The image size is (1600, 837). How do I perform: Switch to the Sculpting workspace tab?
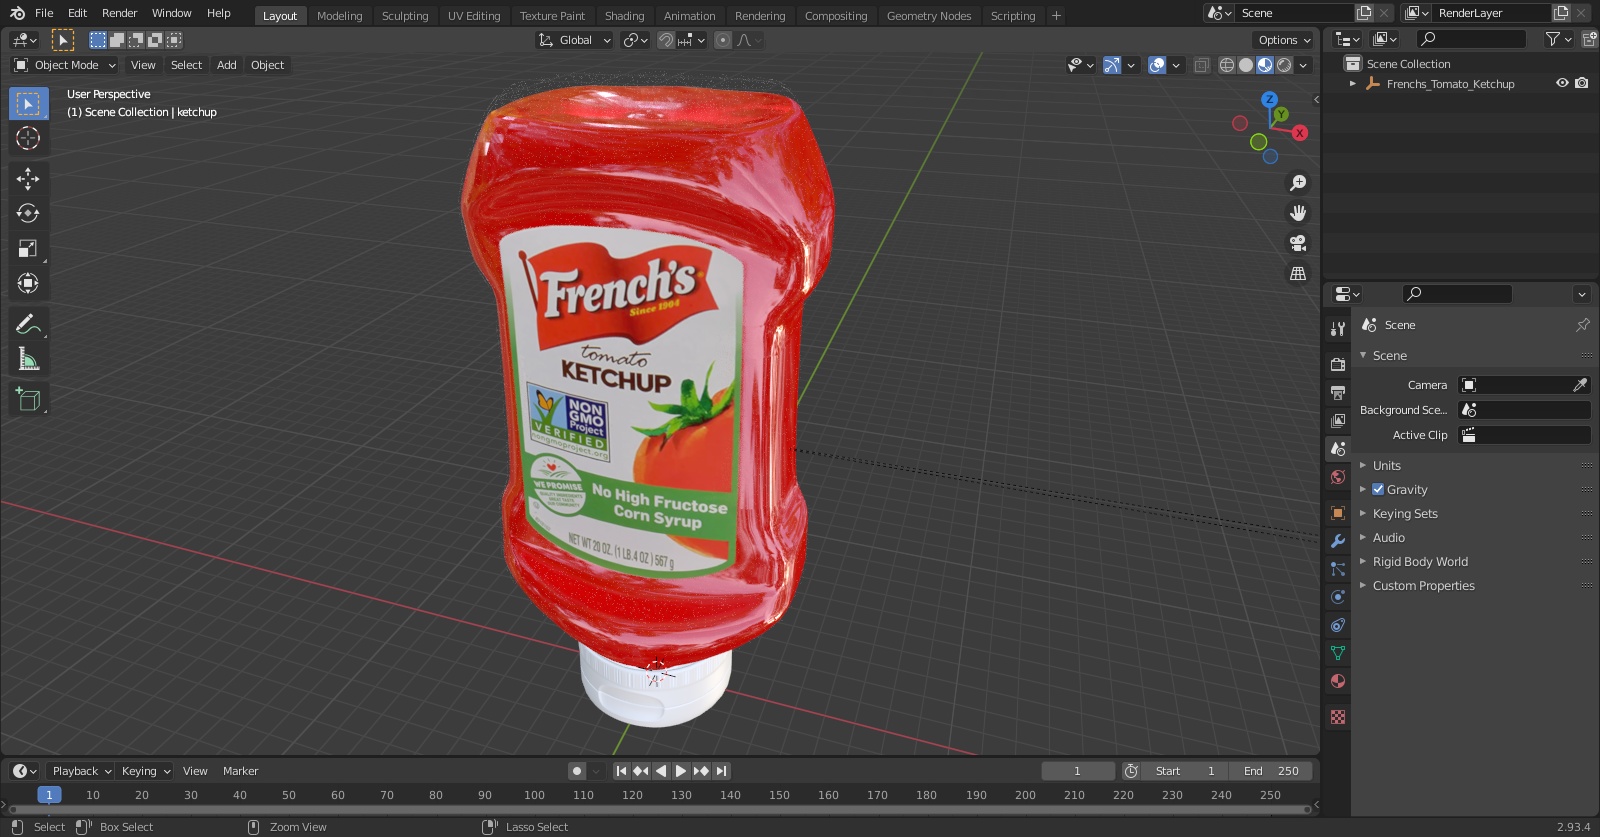tap(405, 16)
